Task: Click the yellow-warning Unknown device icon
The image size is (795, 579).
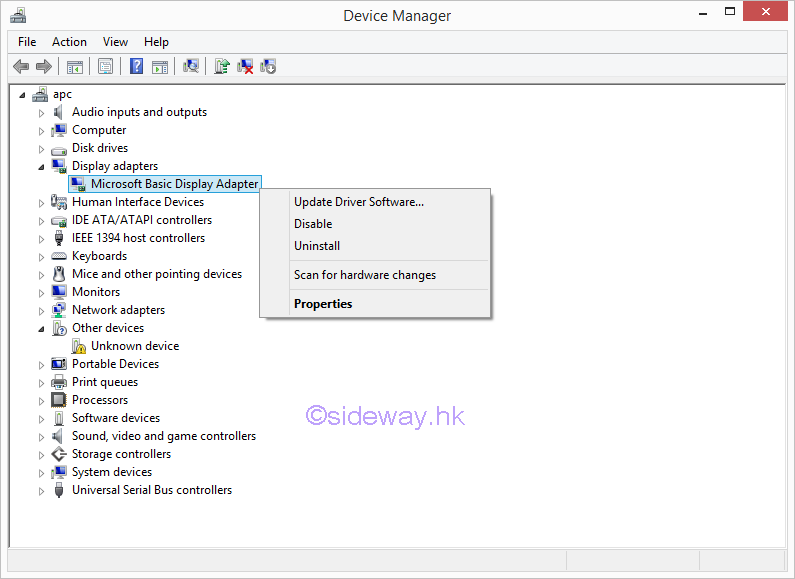Action: [x=79, y=346]
